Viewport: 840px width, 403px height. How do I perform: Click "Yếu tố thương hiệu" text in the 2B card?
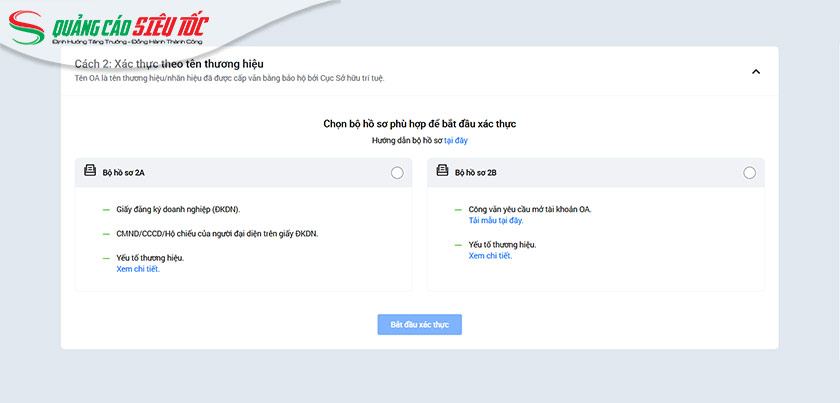coord(502,245)
